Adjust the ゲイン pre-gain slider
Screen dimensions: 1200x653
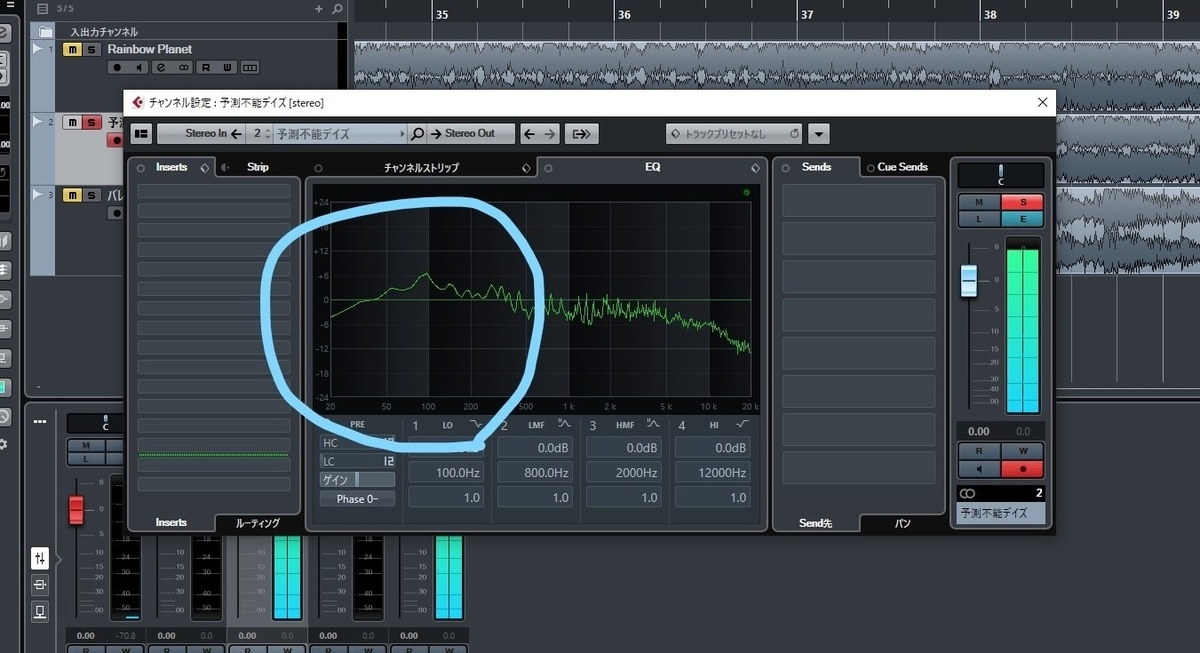coord(357,480)
